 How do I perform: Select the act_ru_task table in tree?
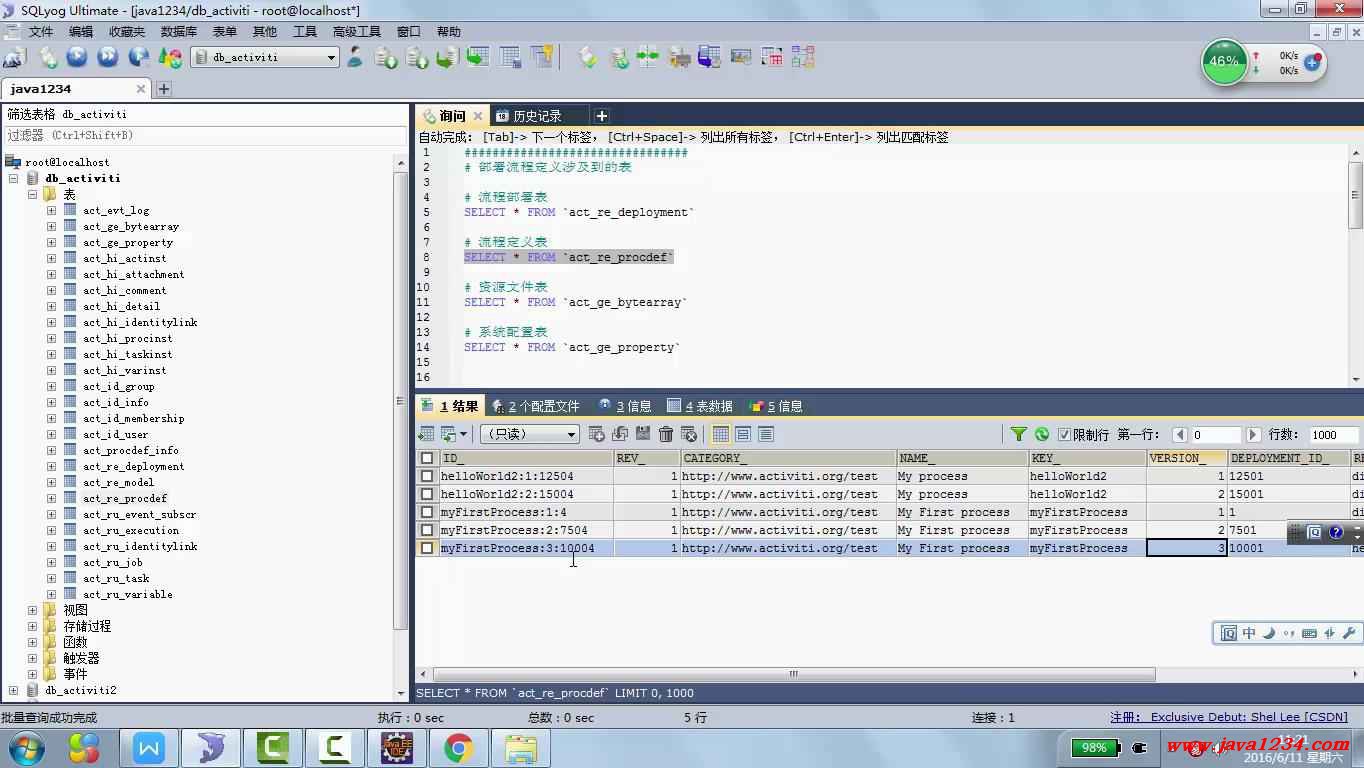(116, 578)
